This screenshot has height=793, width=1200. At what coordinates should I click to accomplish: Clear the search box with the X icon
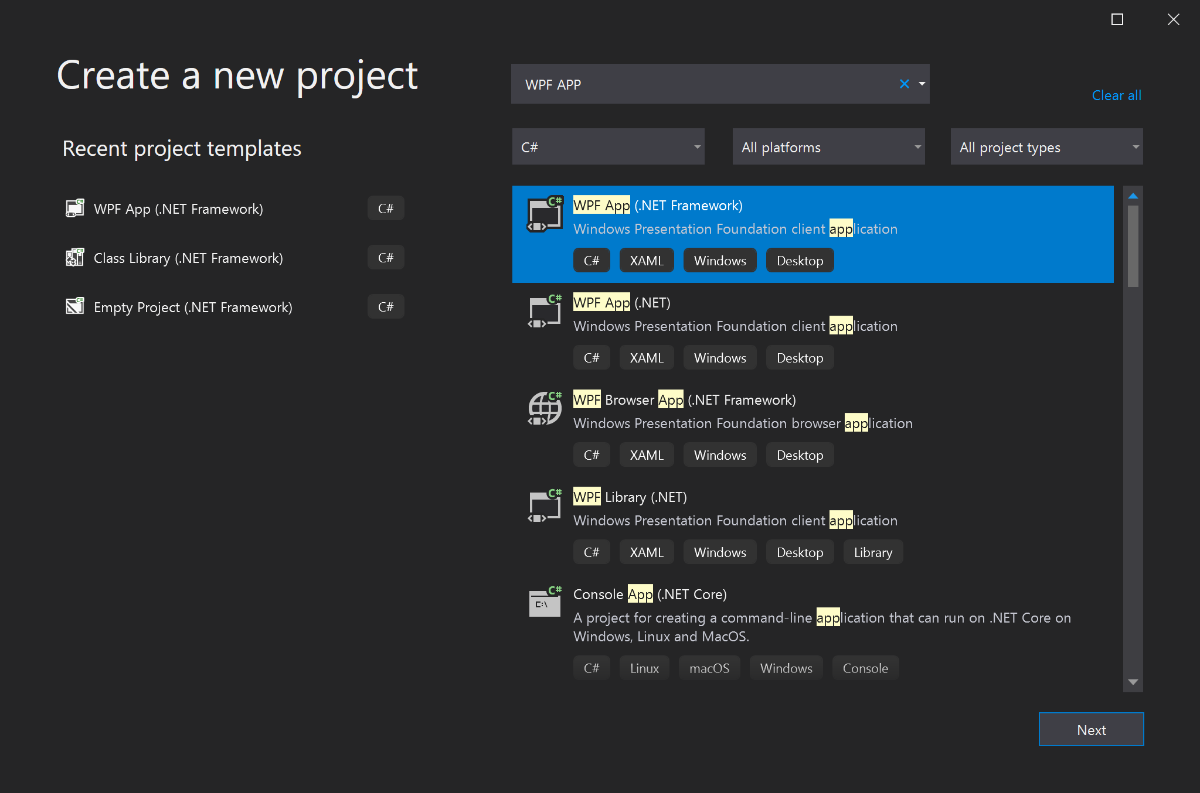point(904,84)
